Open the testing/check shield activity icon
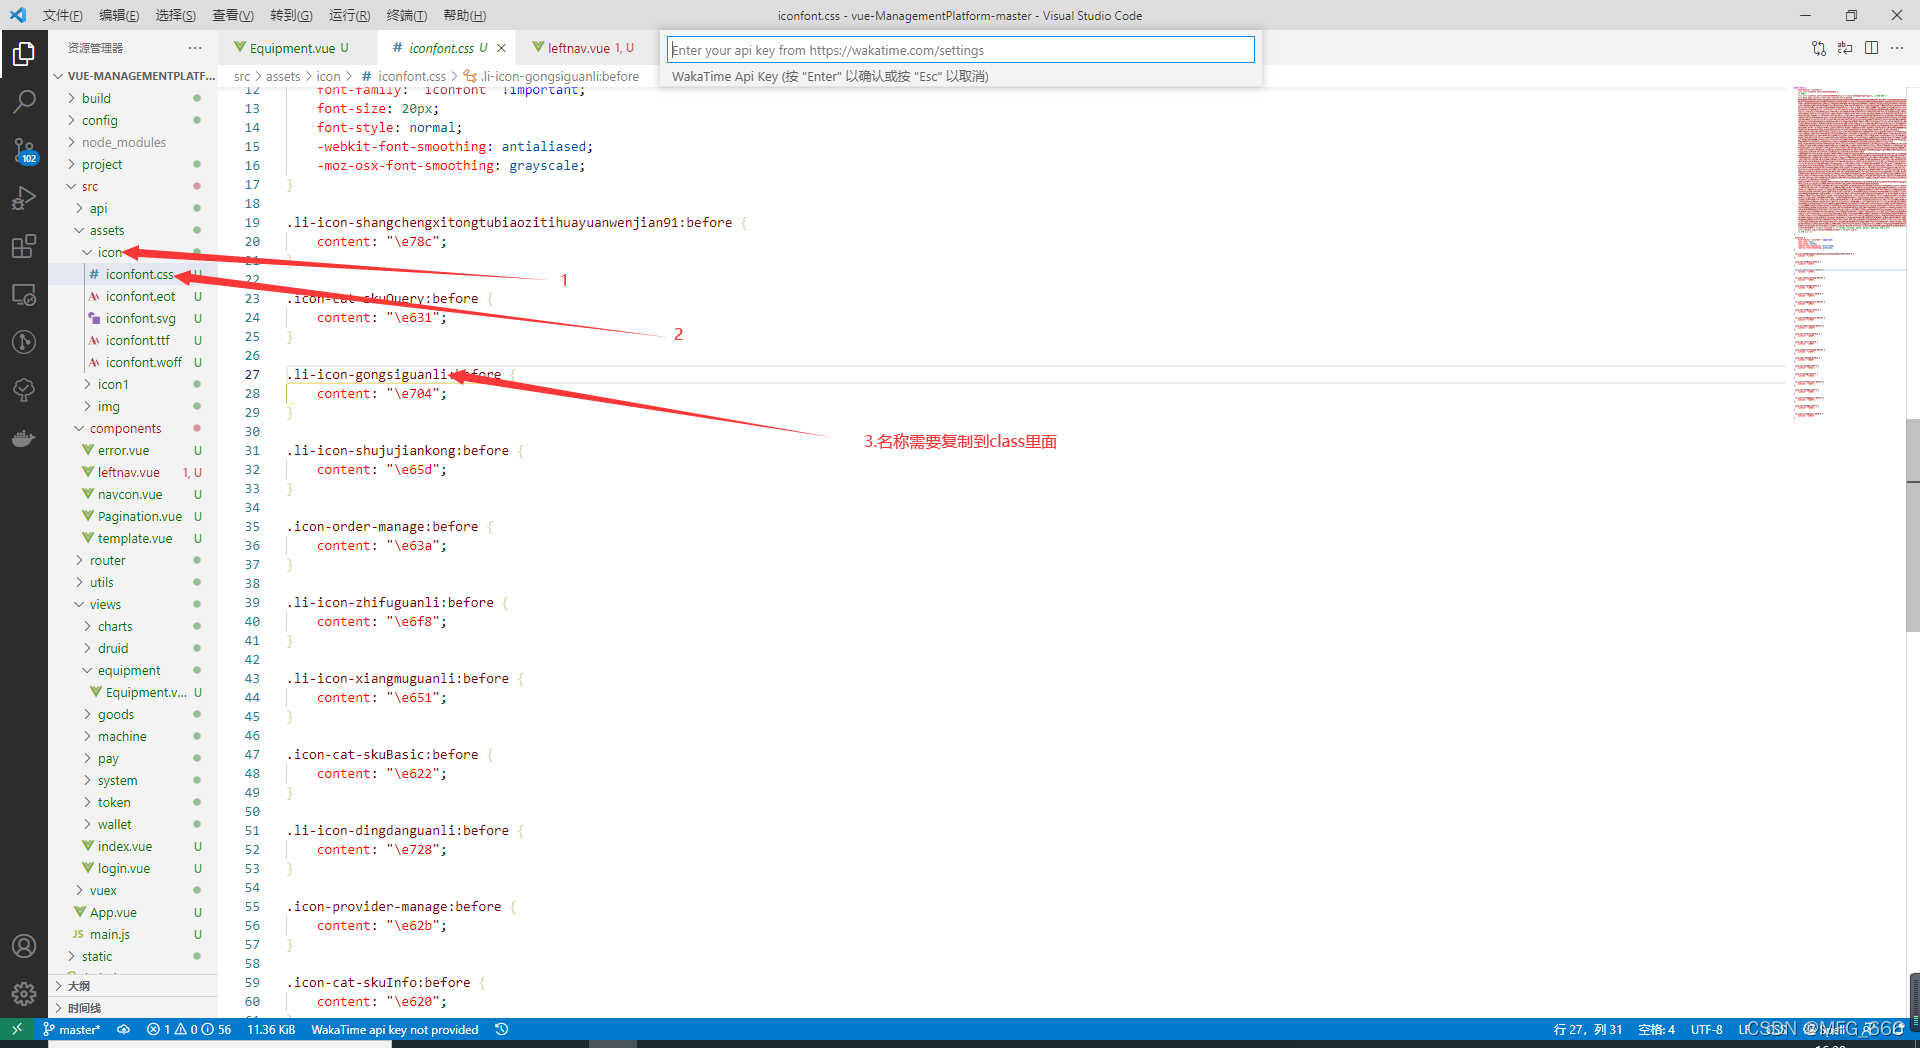Screen dimensions: 1920x1048 [24, 390]
